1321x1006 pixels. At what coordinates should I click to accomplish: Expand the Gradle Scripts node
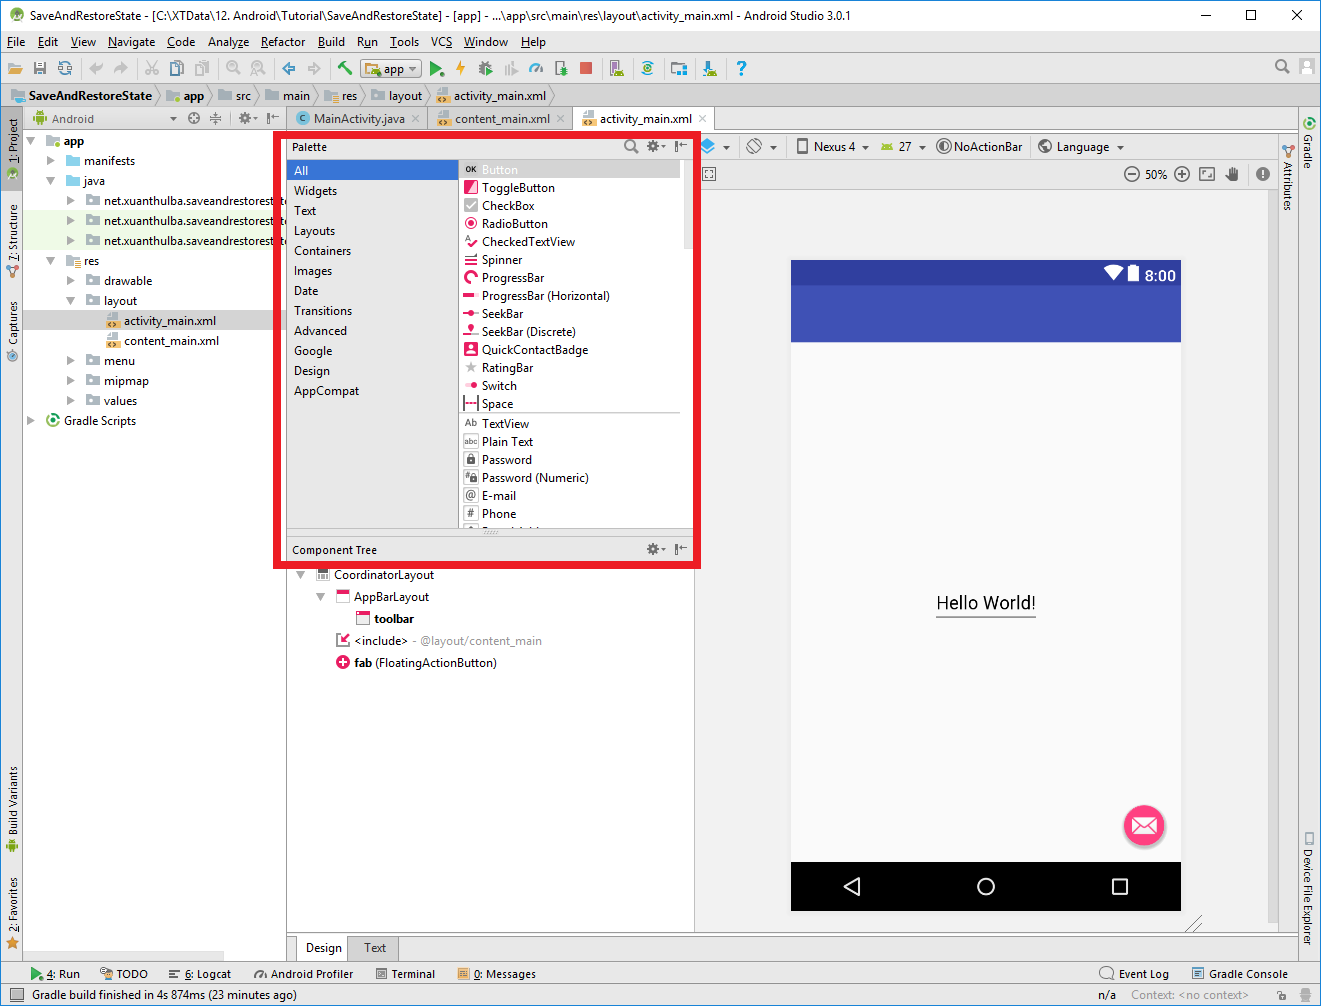[31, 420]
